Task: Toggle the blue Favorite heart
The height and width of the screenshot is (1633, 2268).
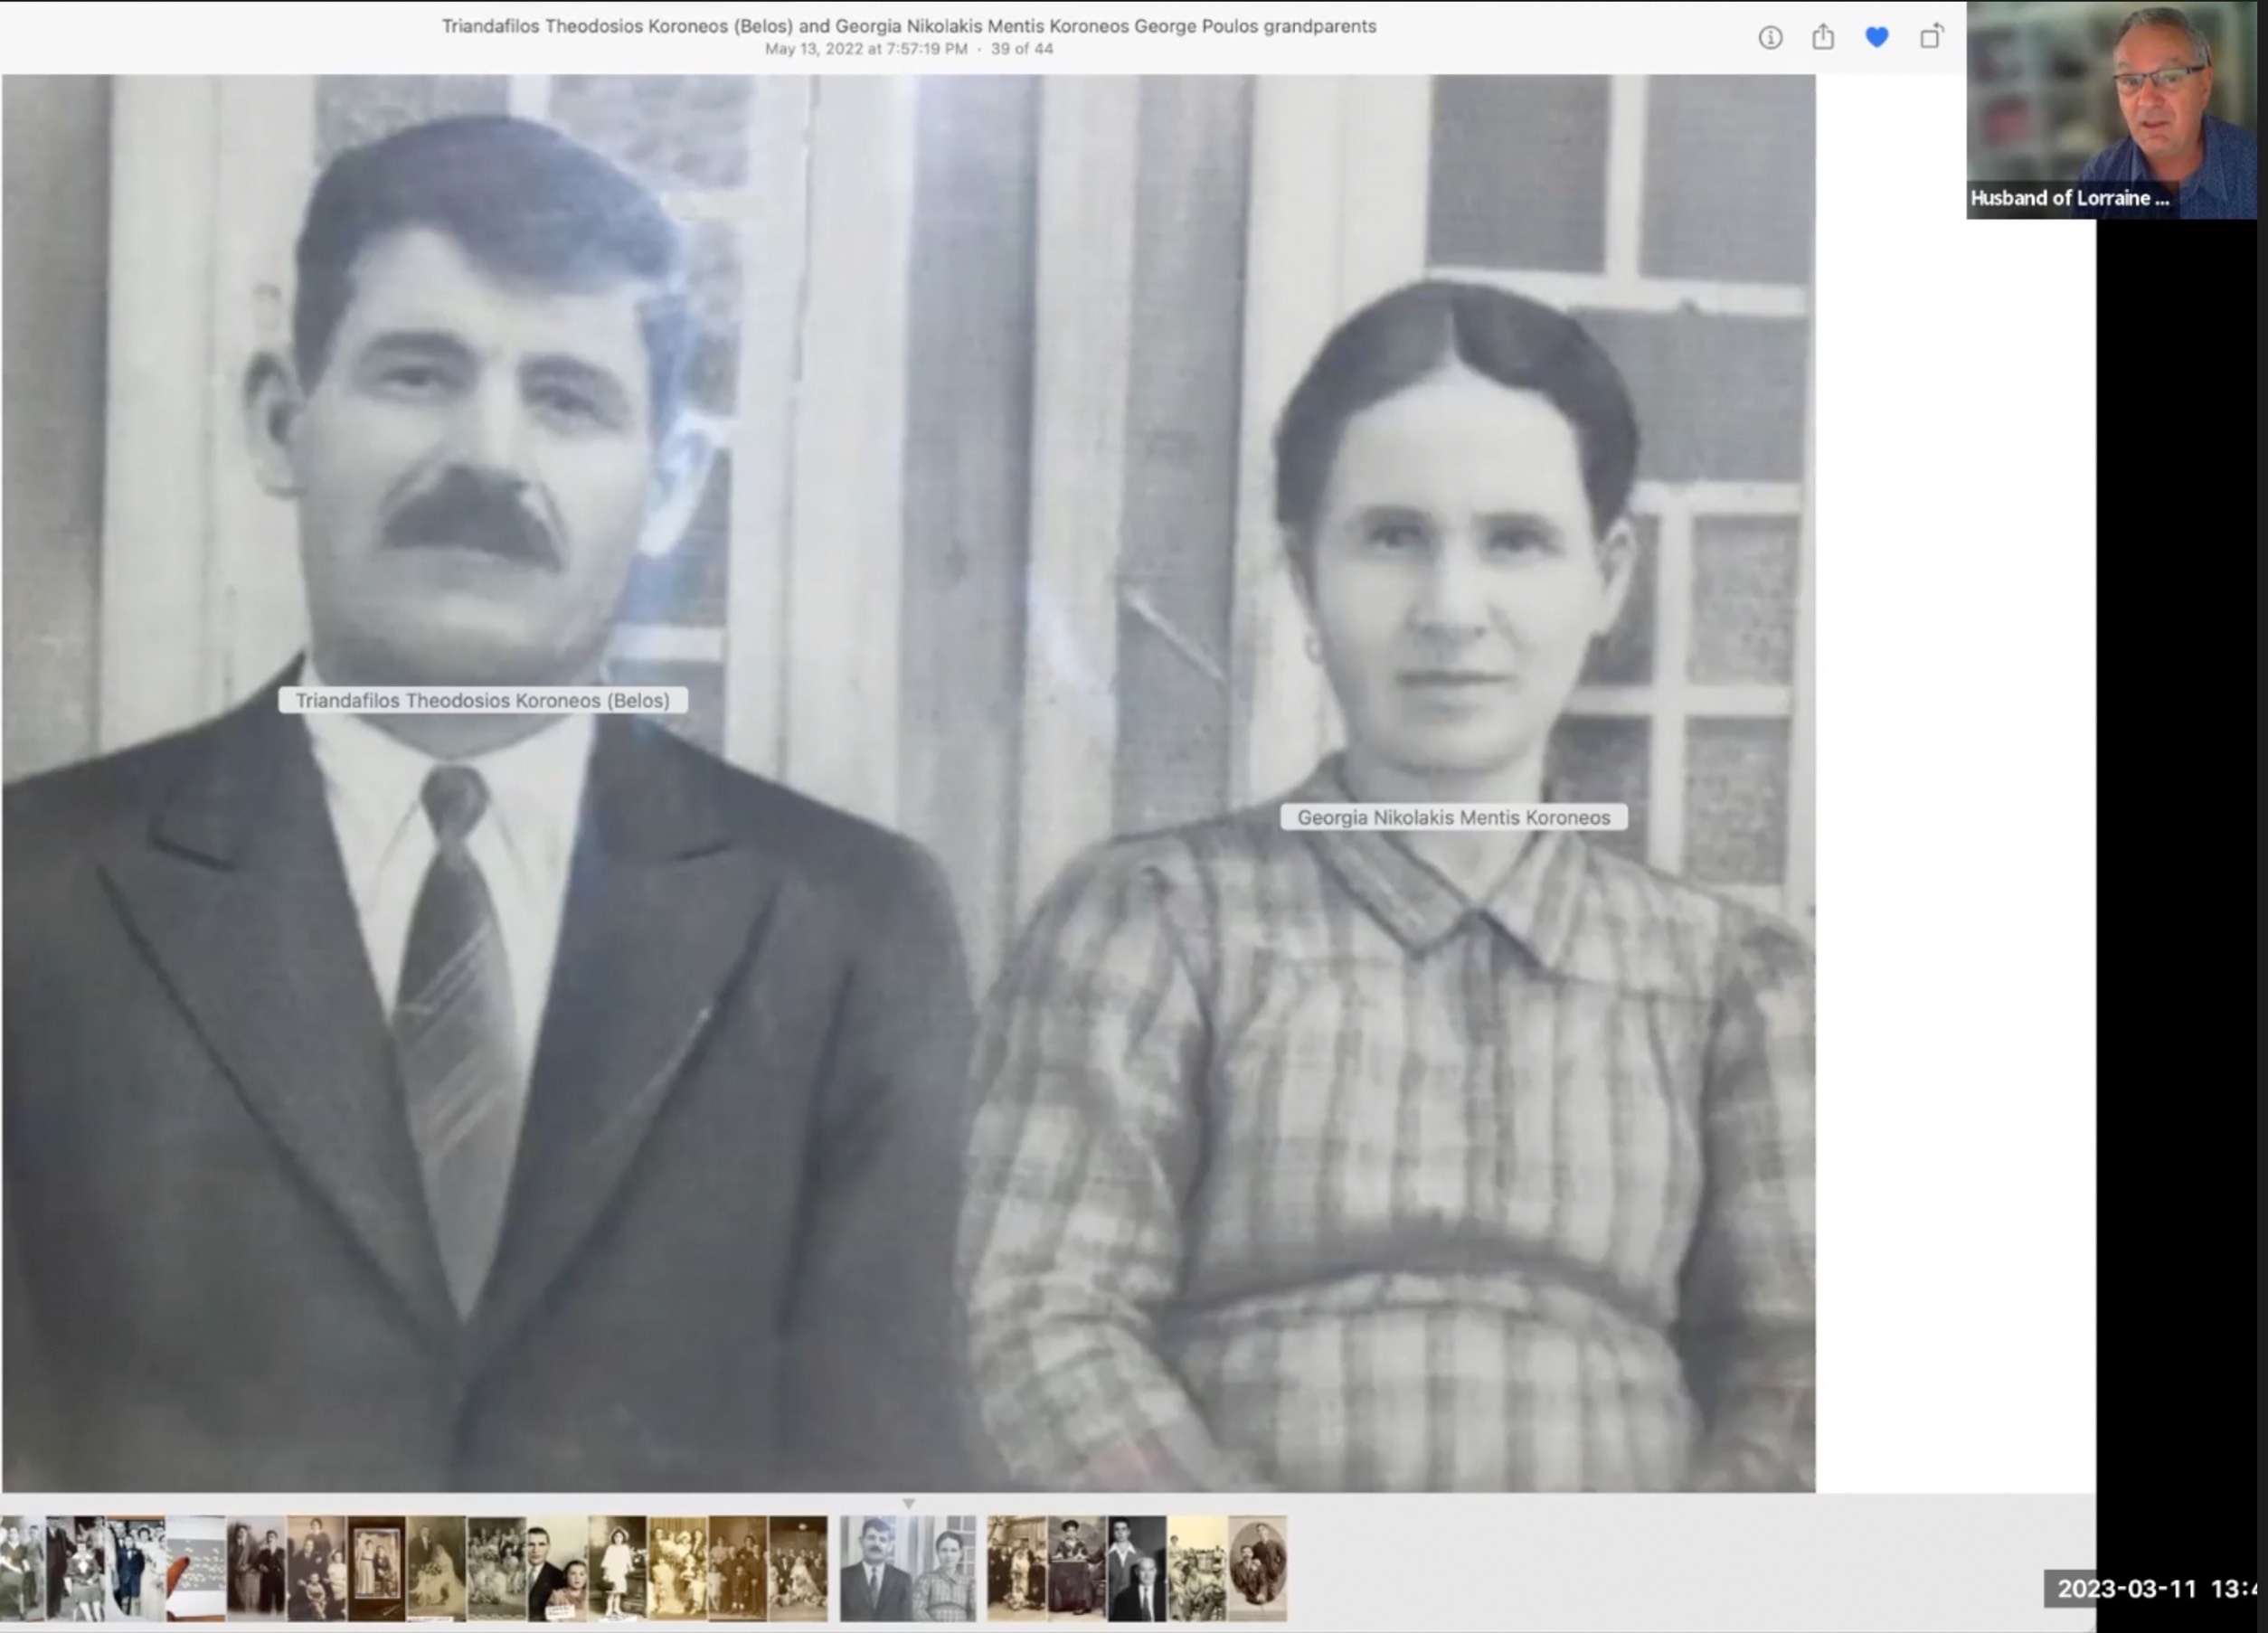Action: pos(1877,38)
